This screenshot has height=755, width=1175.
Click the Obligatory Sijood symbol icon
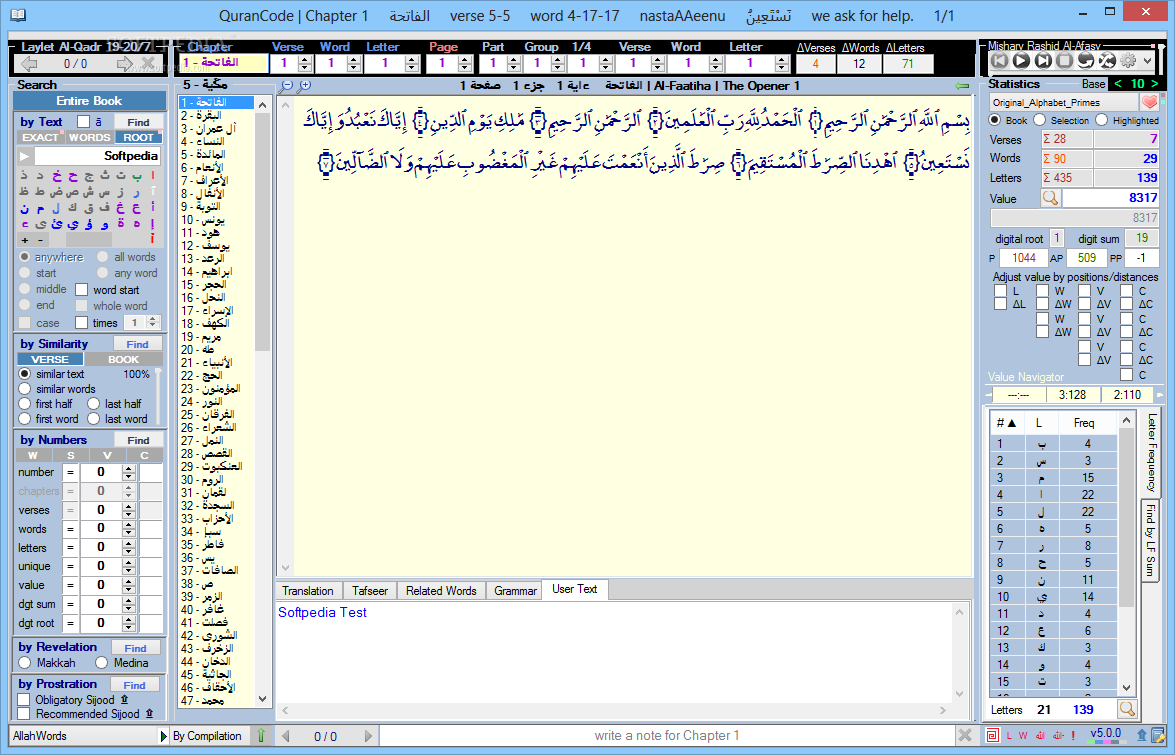tap(124, 700)
